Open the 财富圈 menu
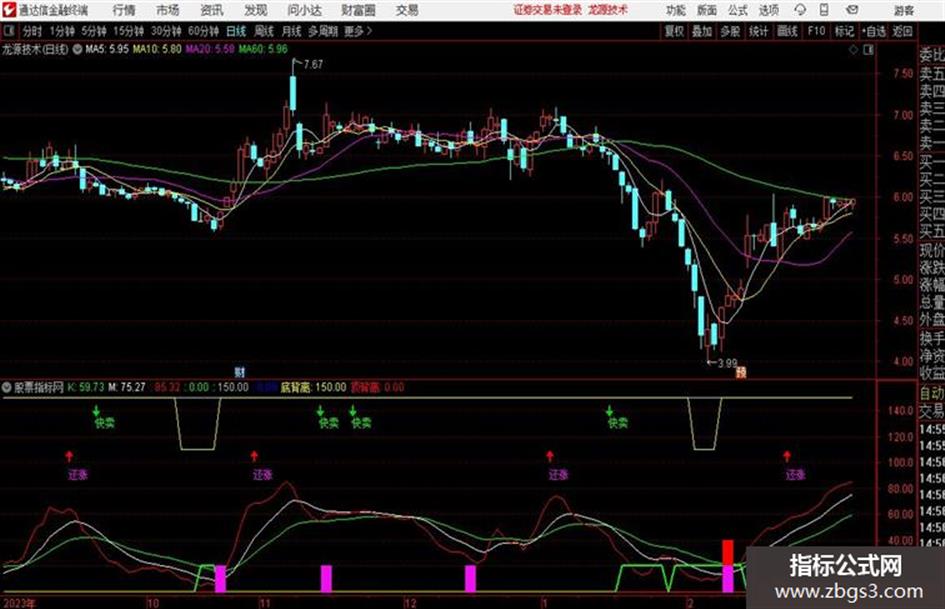The image size is (945, 609). coord(358,10)
